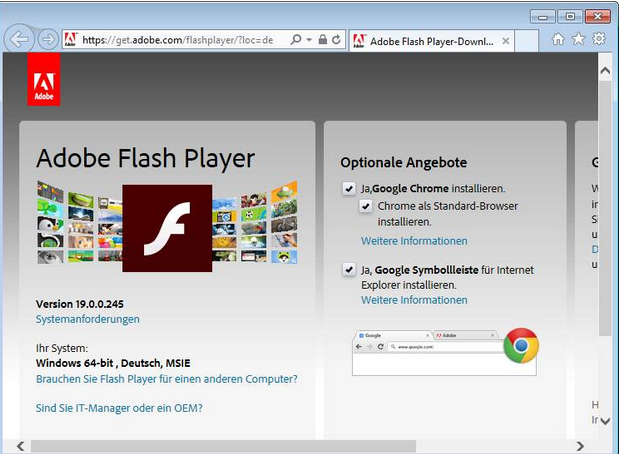Click the horizontal scrollbar thumb

[223, 446]
